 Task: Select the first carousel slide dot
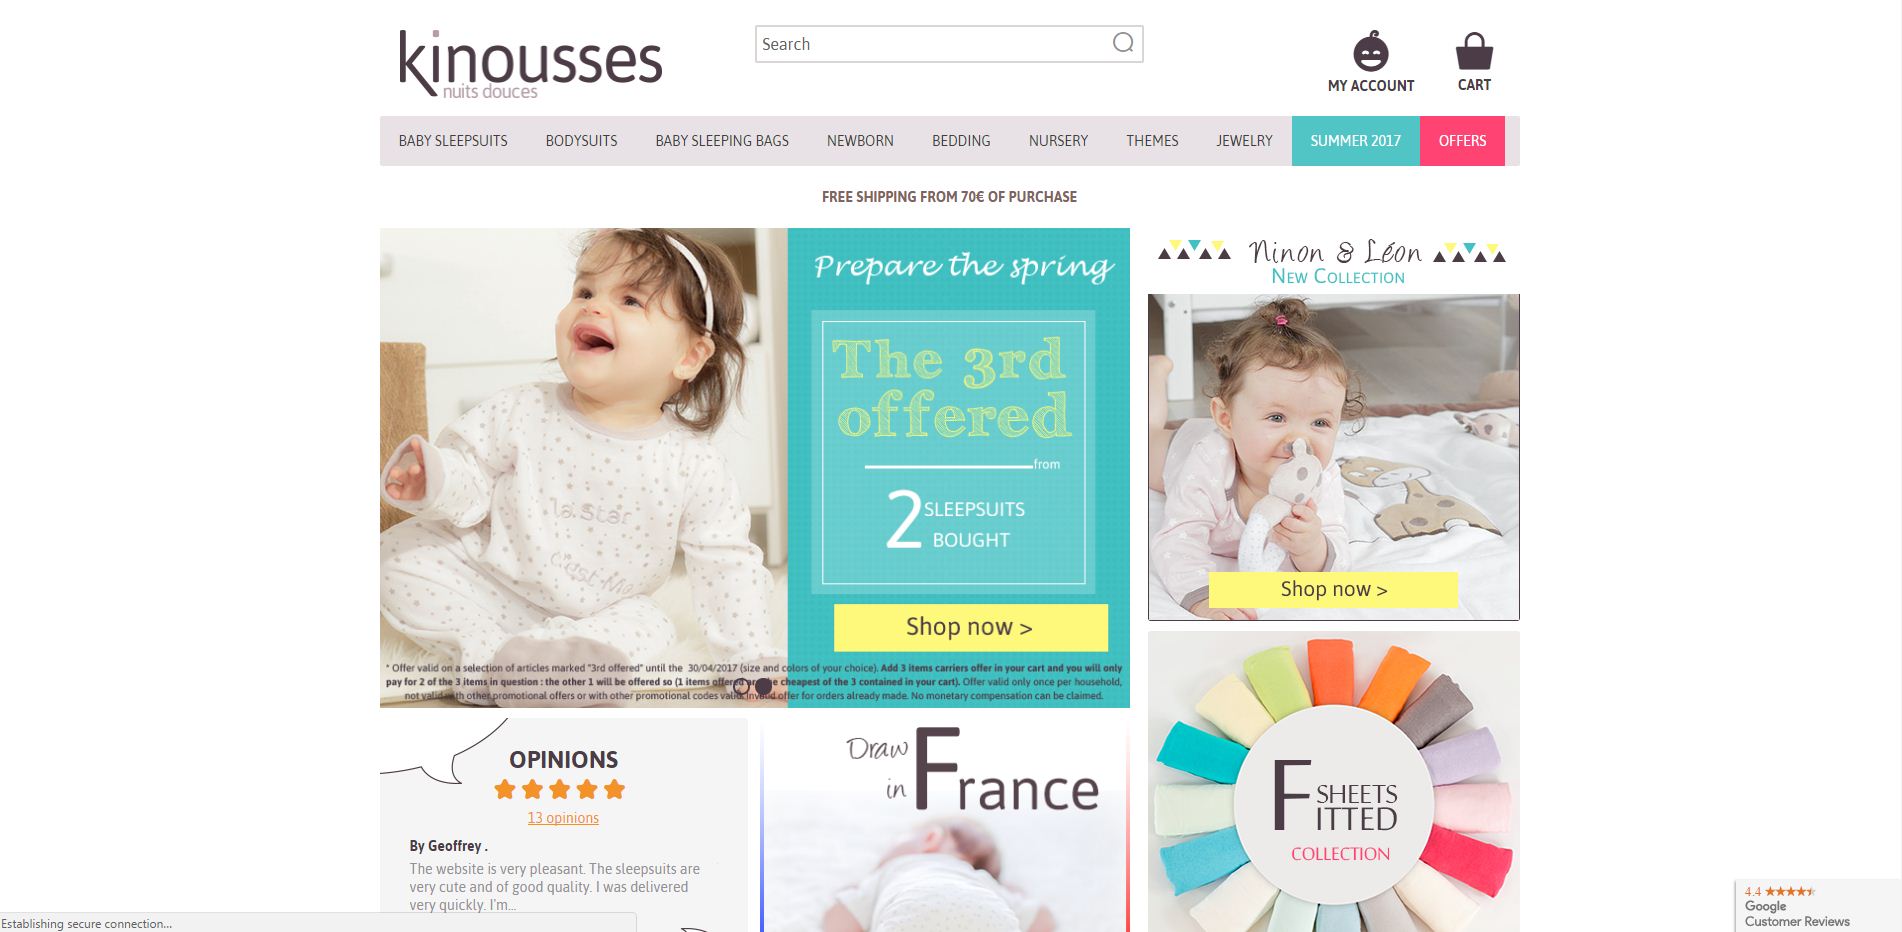pos(741,687)
